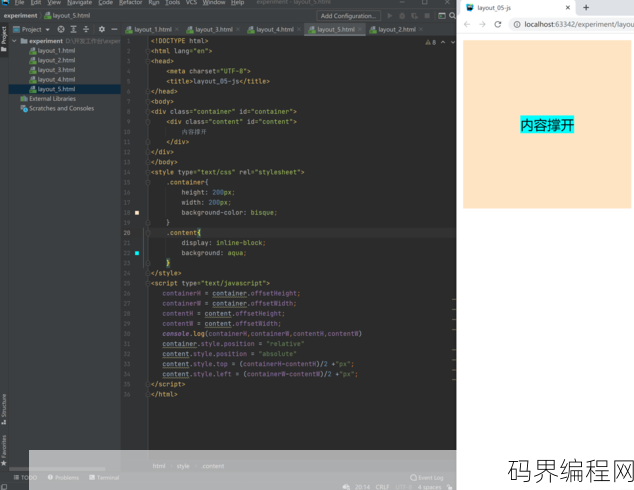The image size is (634, 490).
Task: Go to previous highlighted error arrow
Action: point(443,42)
